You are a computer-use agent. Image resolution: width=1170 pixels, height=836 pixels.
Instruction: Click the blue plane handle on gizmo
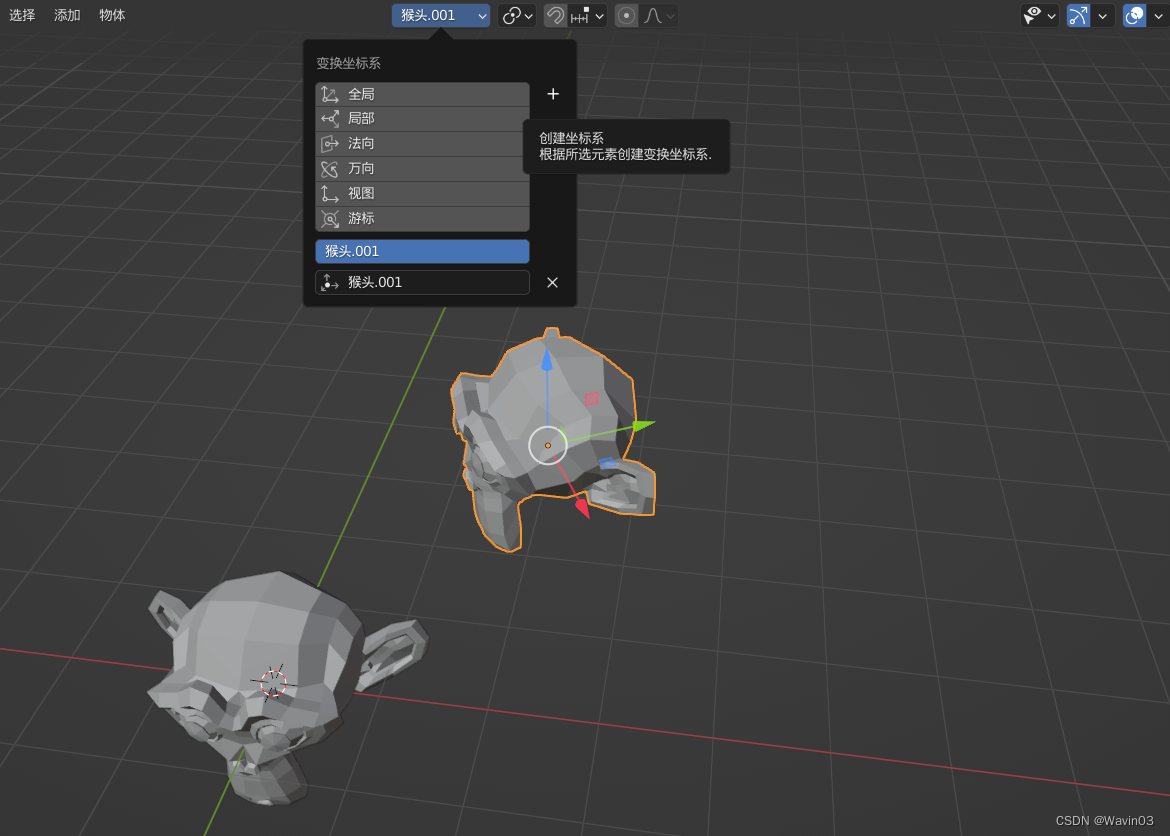point(608,464)
